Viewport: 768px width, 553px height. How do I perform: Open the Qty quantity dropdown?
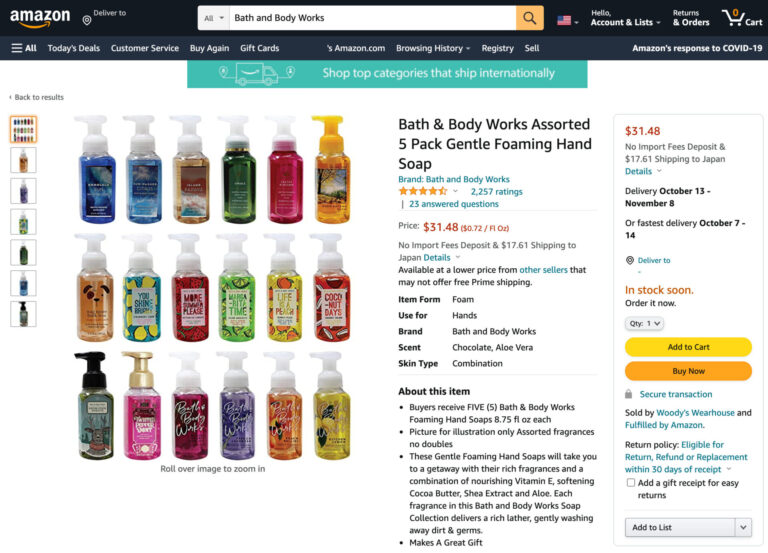(x=644, y=323)
